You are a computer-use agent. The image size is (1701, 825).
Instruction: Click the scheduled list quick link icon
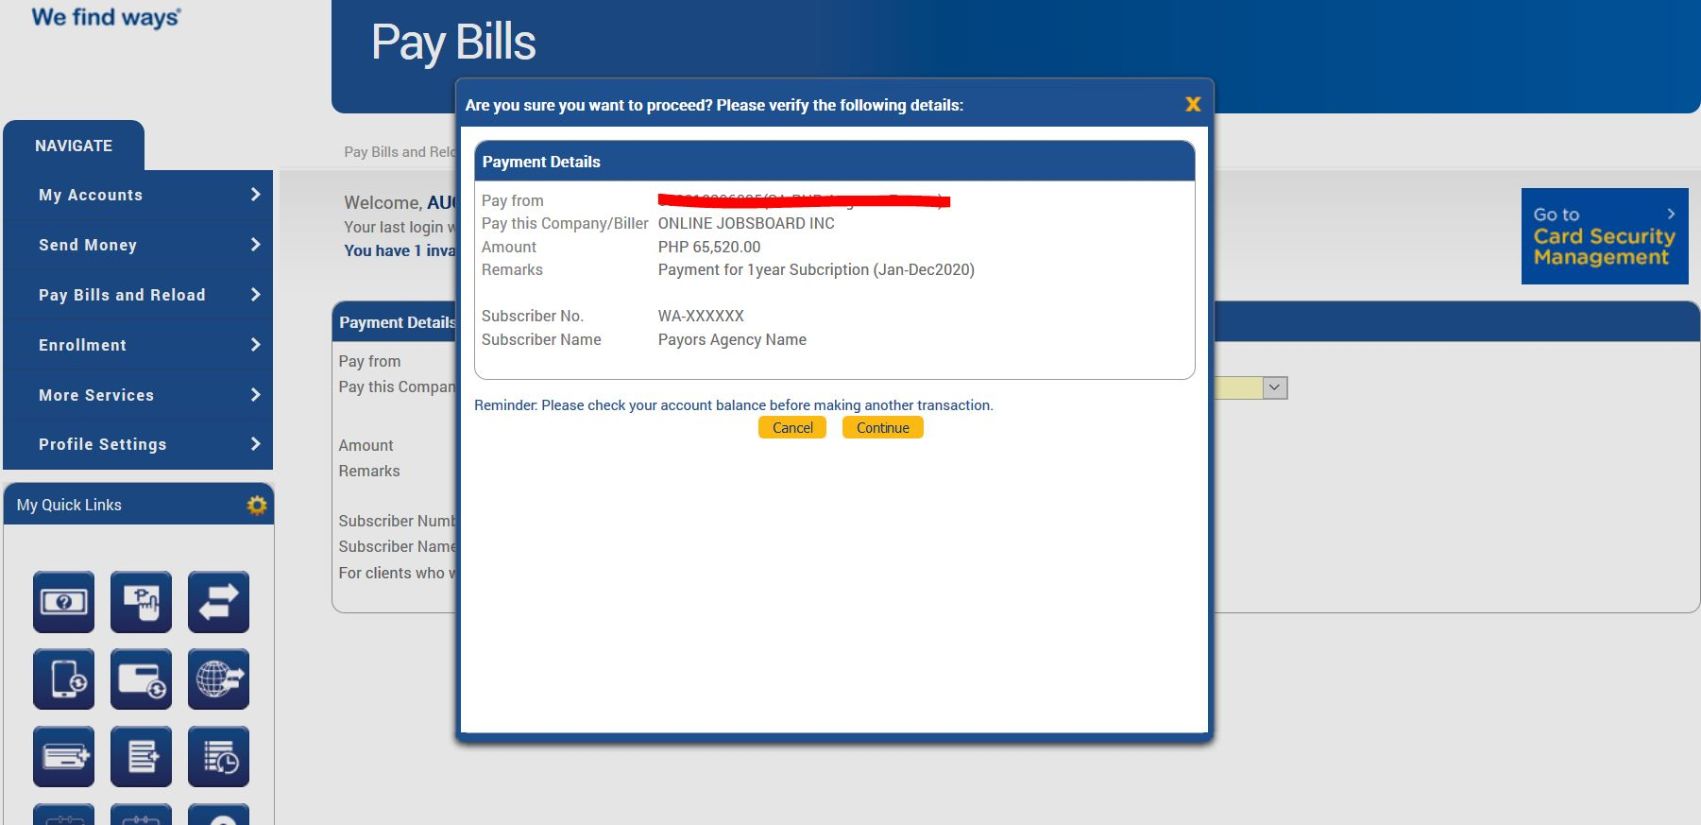(218, 756)
